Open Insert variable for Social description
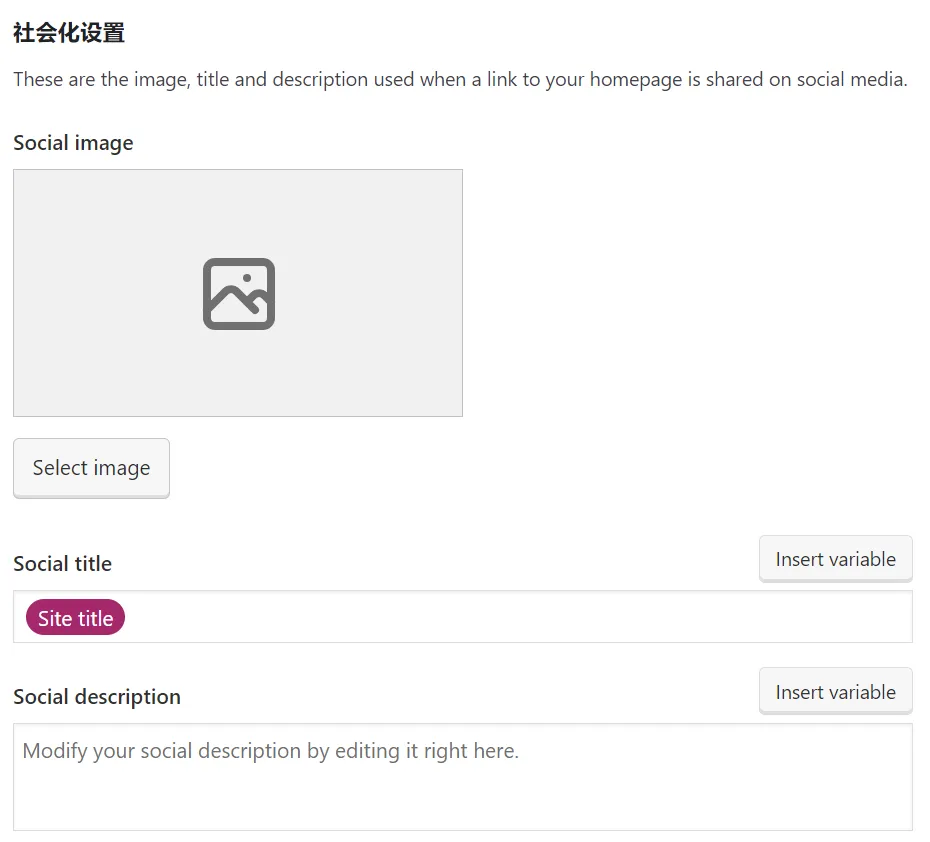 point(835,692)
